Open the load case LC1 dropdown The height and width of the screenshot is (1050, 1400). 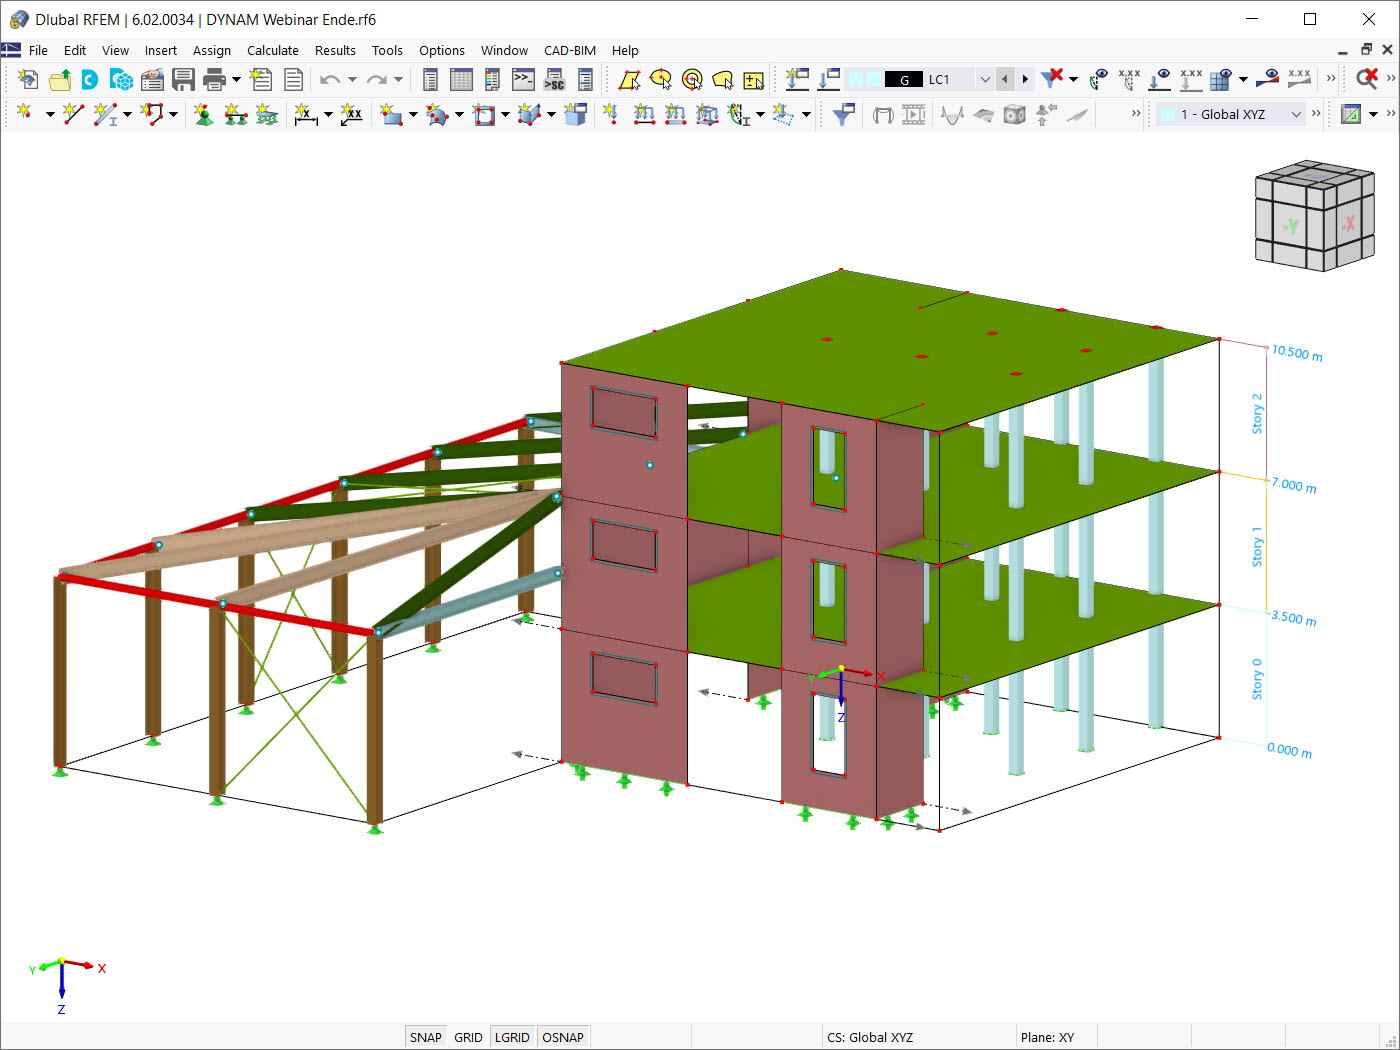click(x=984, y=78)
